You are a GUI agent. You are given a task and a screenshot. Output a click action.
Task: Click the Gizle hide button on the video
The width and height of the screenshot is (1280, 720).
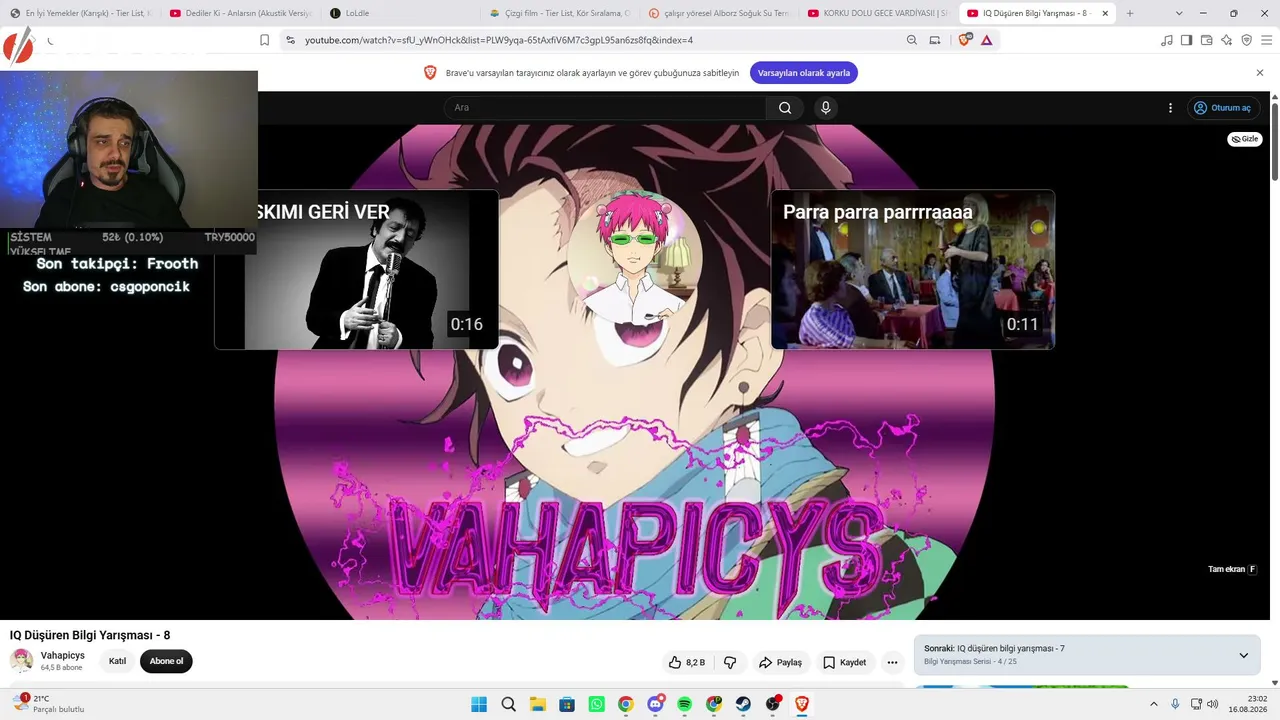(x=1245, y=139)
